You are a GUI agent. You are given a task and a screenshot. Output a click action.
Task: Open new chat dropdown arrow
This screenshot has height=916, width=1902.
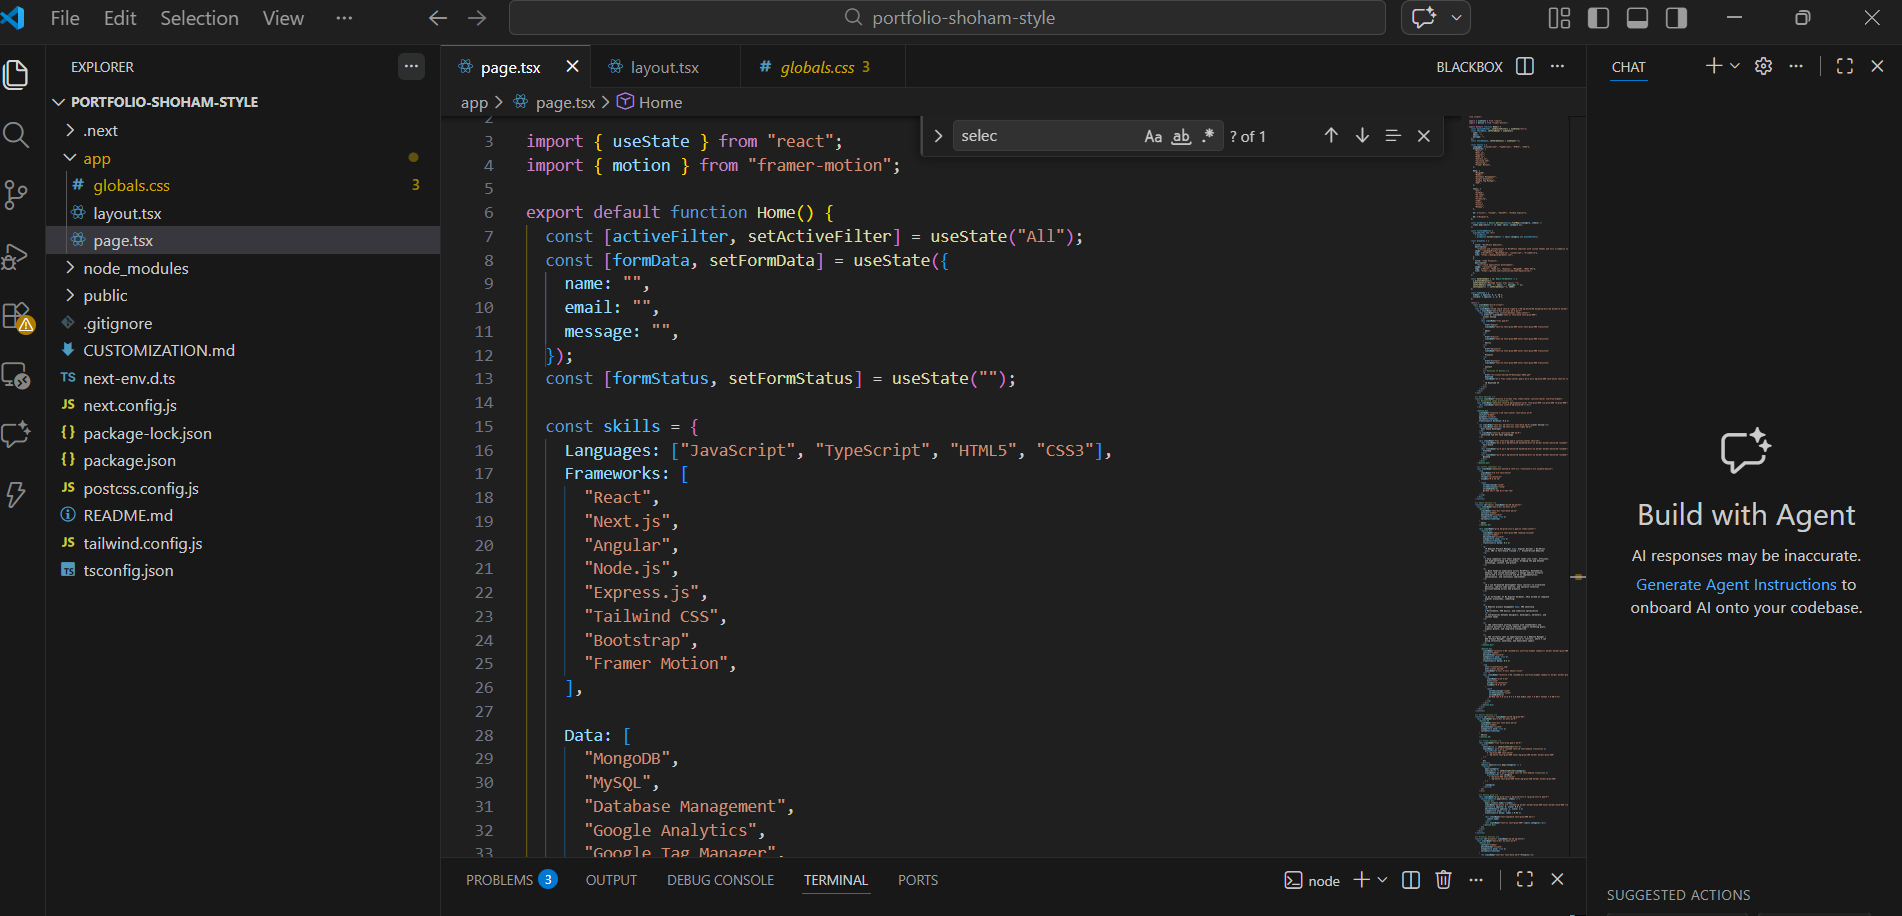pyautogui.click(x=1735, y=66)
